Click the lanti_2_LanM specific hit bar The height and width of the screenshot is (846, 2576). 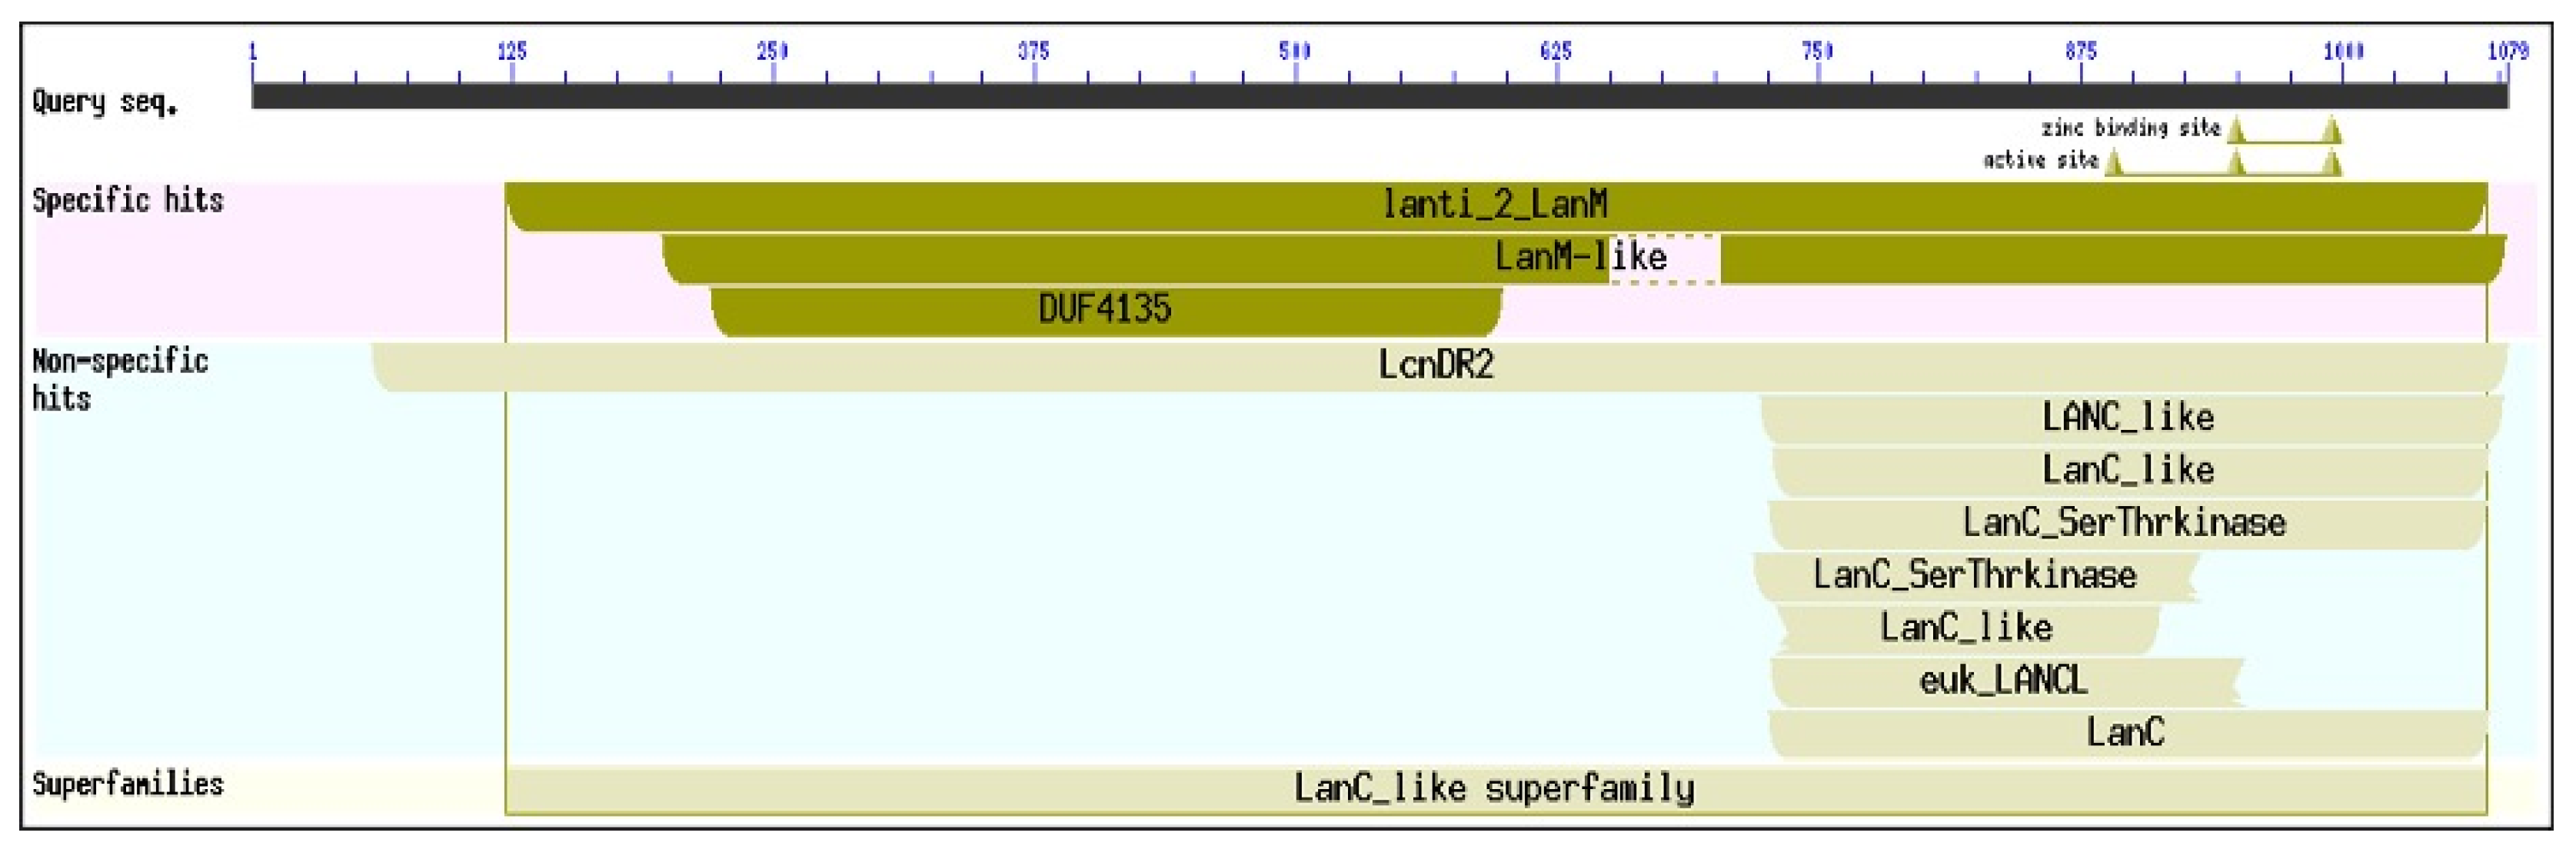tap(1494, 206)
